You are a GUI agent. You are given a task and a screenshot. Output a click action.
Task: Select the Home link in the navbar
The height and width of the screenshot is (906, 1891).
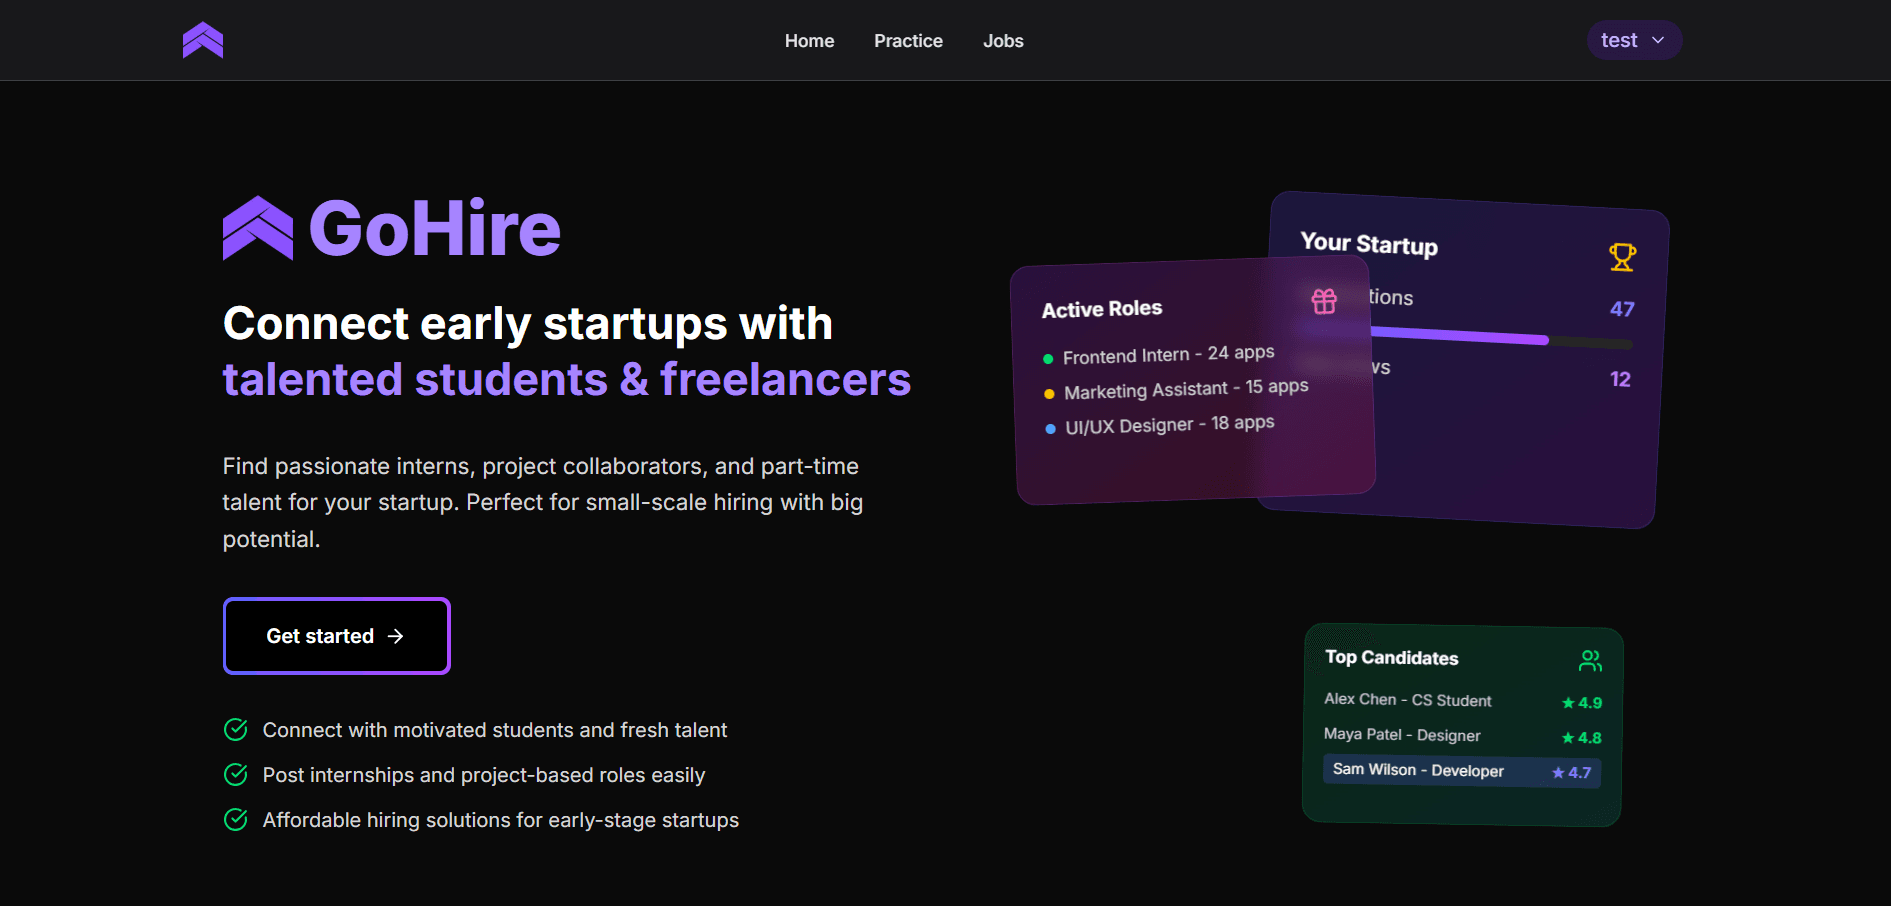tap(809, 41)
